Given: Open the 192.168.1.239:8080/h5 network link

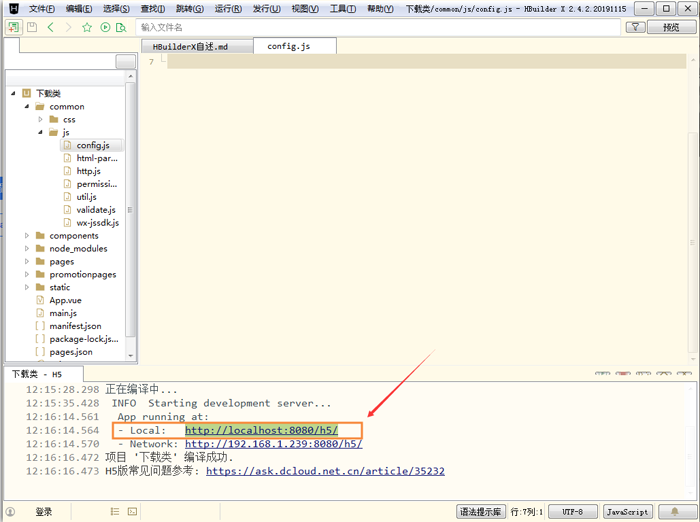Looking at the screenshot, I should (274, 444).
